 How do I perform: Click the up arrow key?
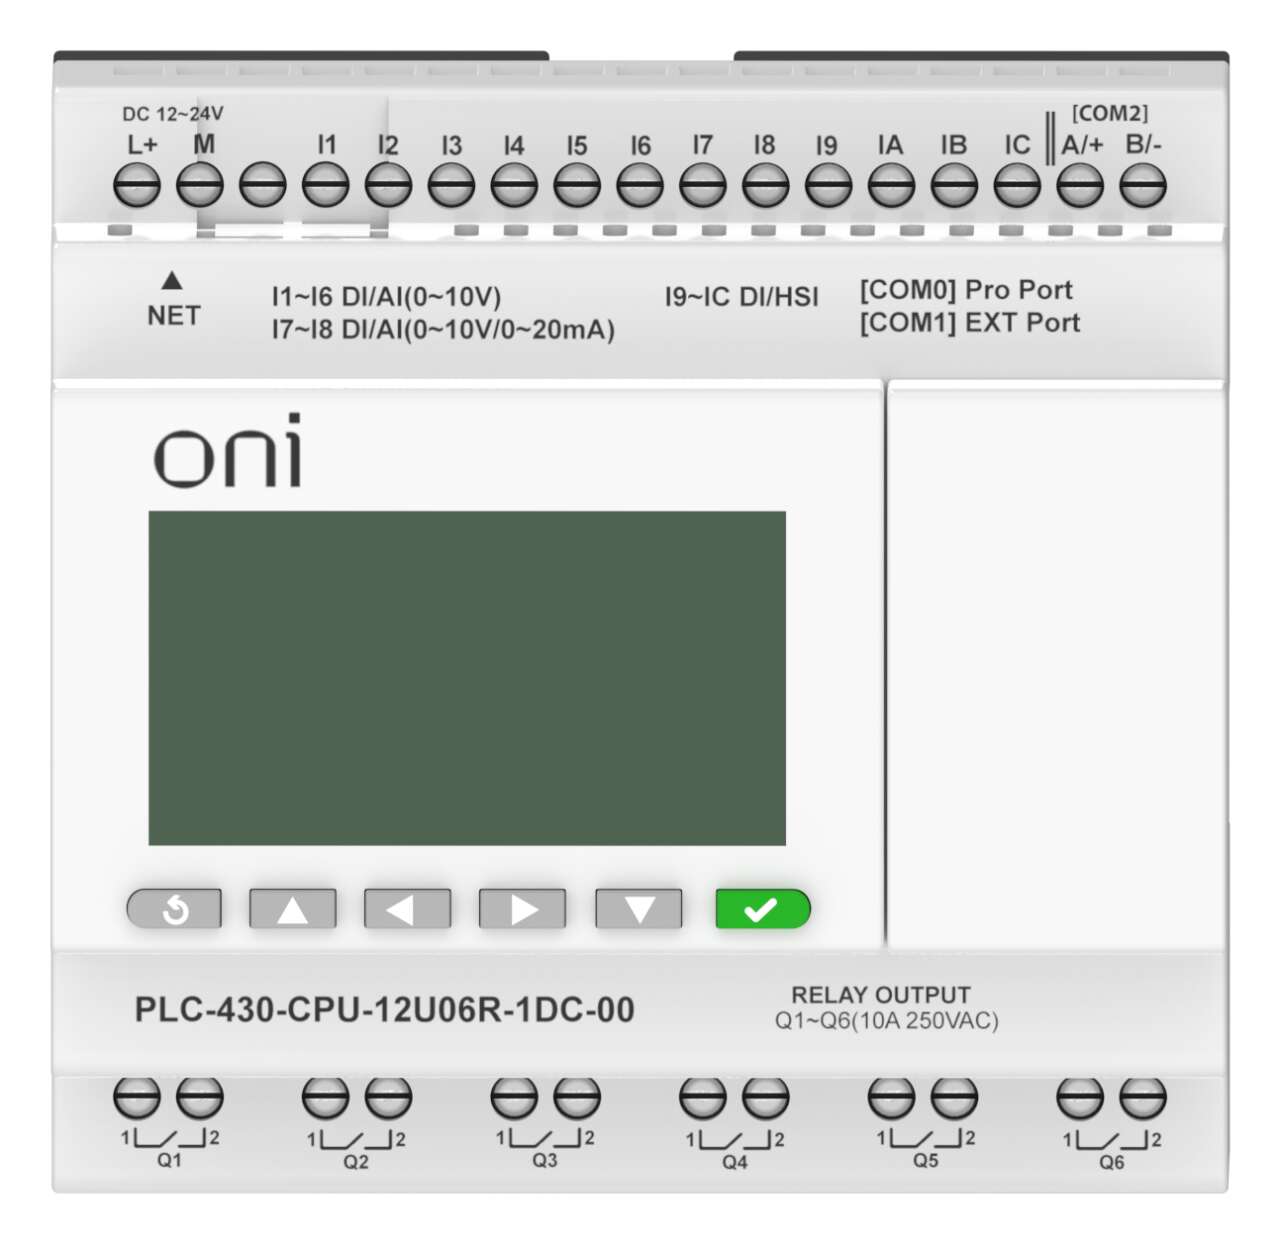pyautogui.click(x=292, y=909)
